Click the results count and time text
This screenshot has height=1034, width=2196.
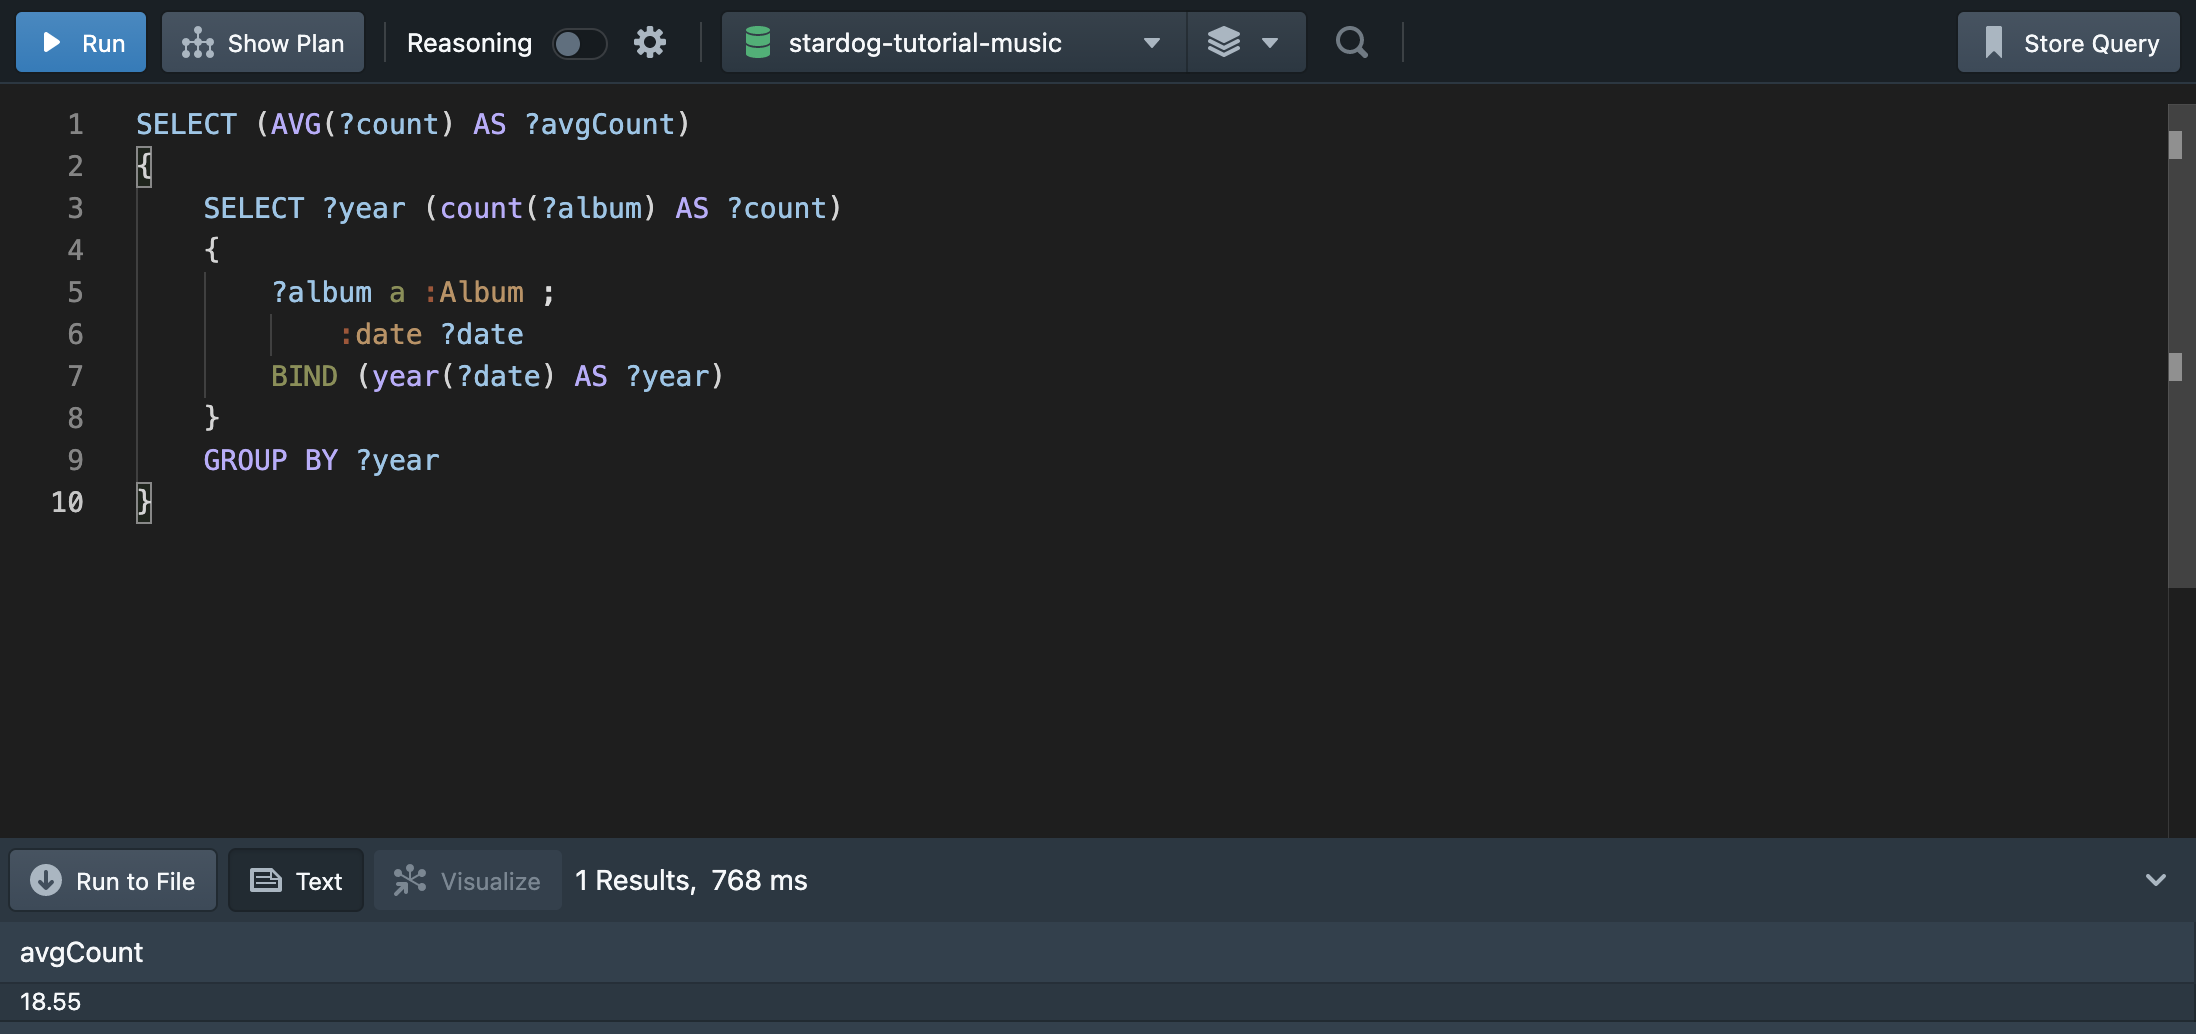tap(691, 880)
